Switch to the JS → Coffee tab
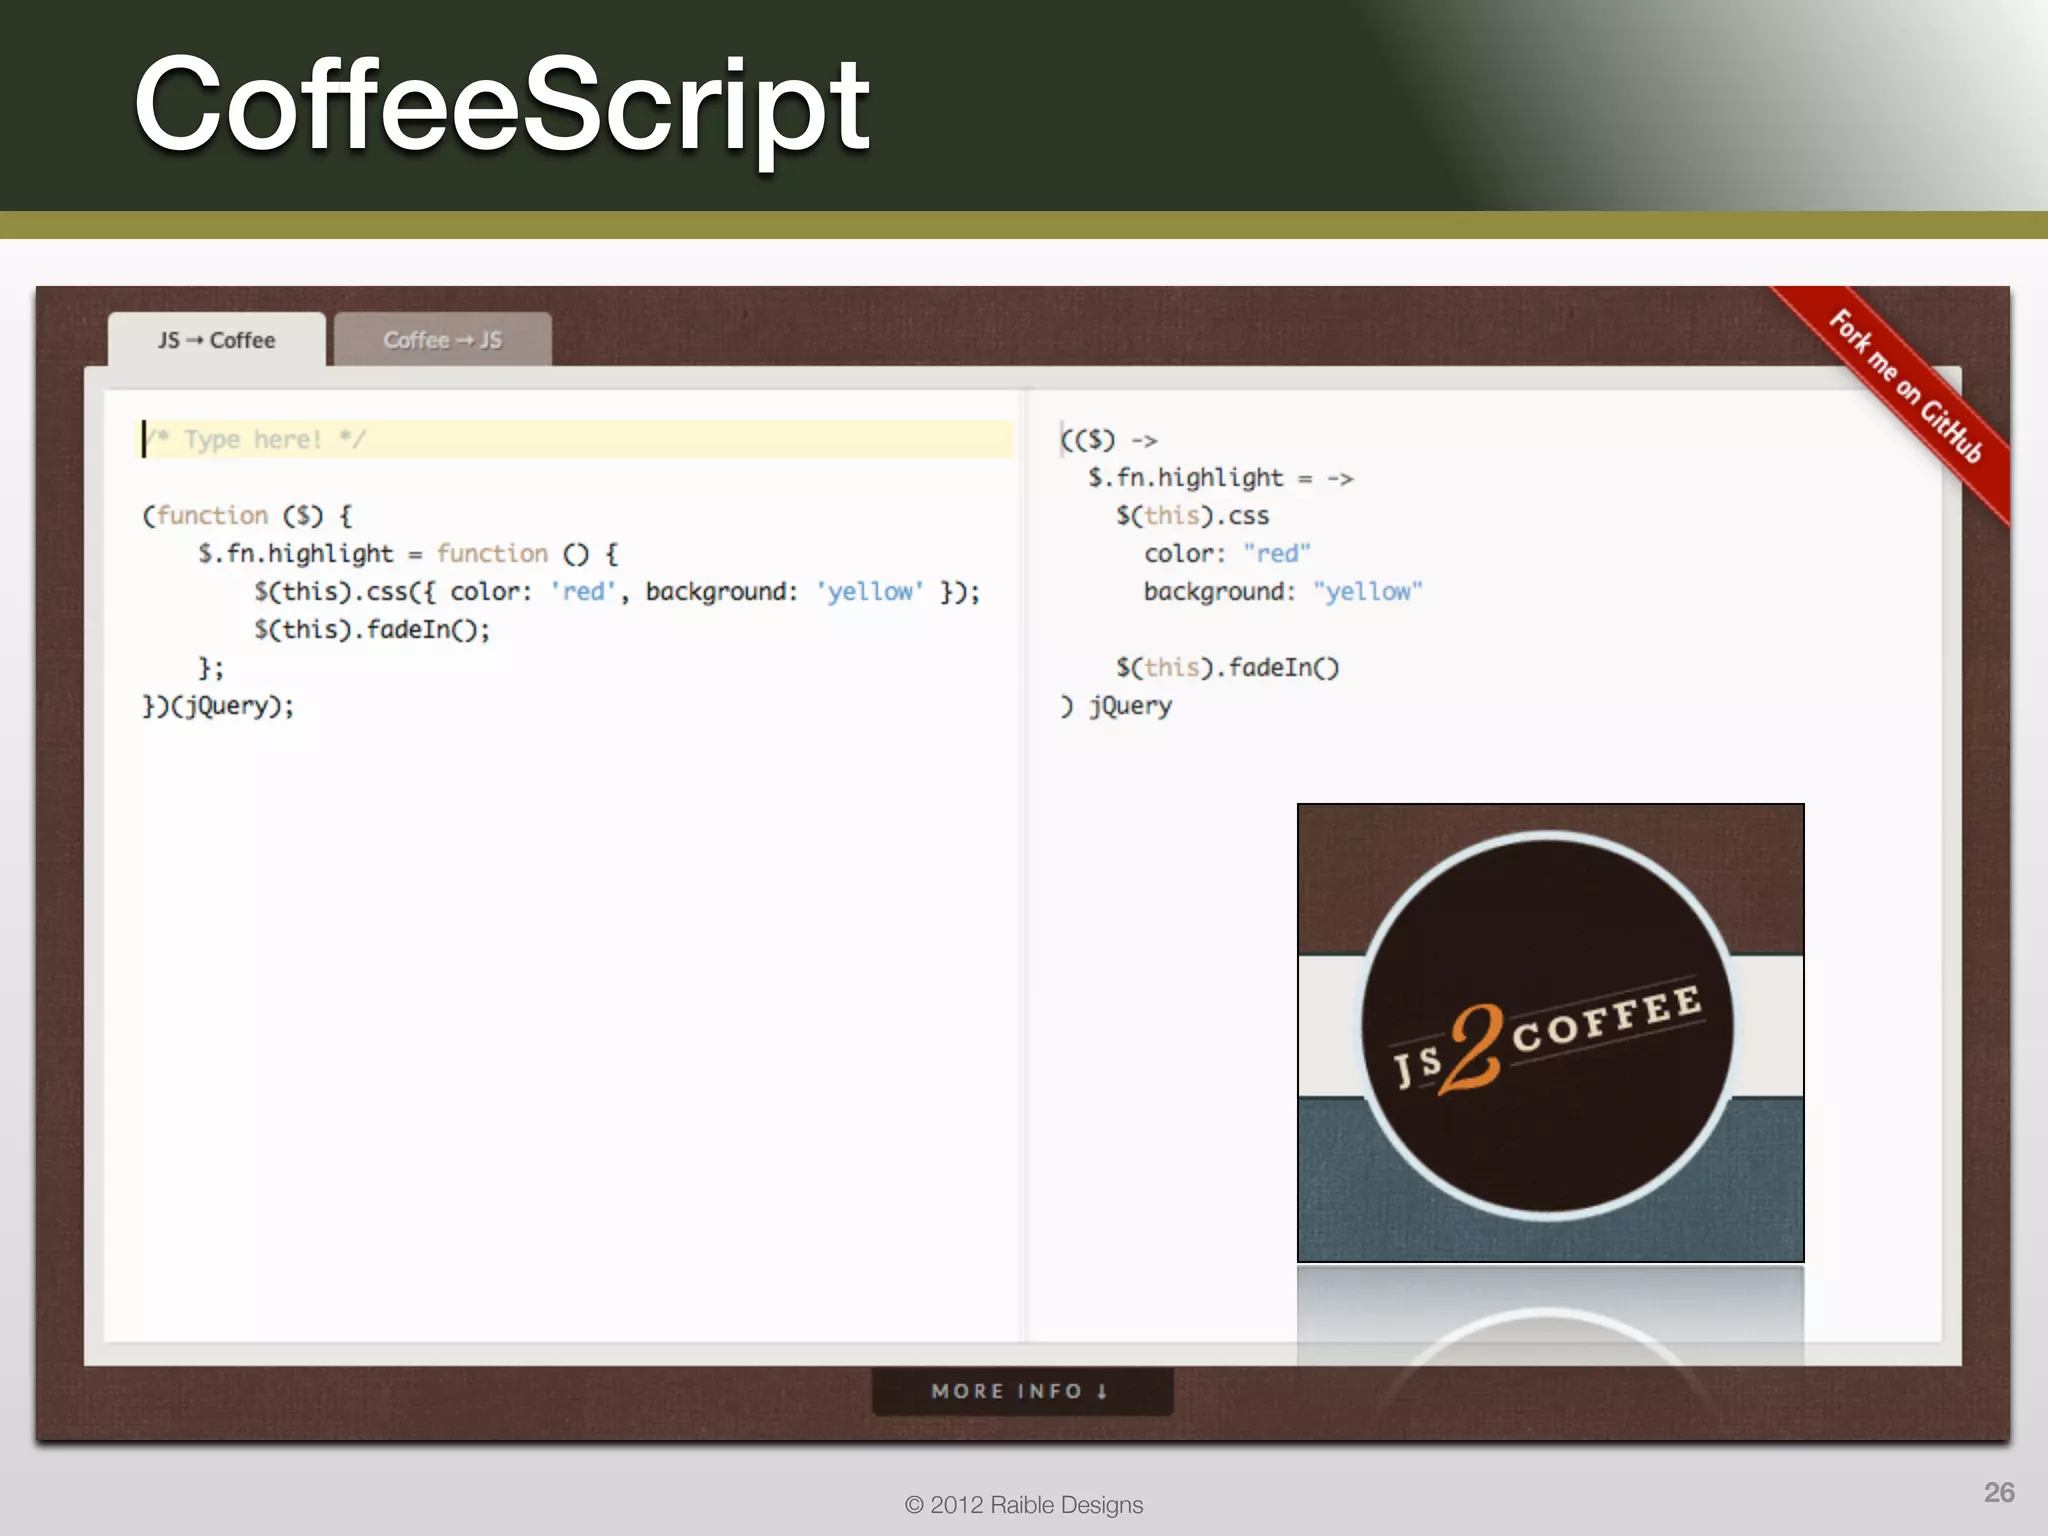2048x1536 pixels. pyautogui.click(x=216, y=340)
